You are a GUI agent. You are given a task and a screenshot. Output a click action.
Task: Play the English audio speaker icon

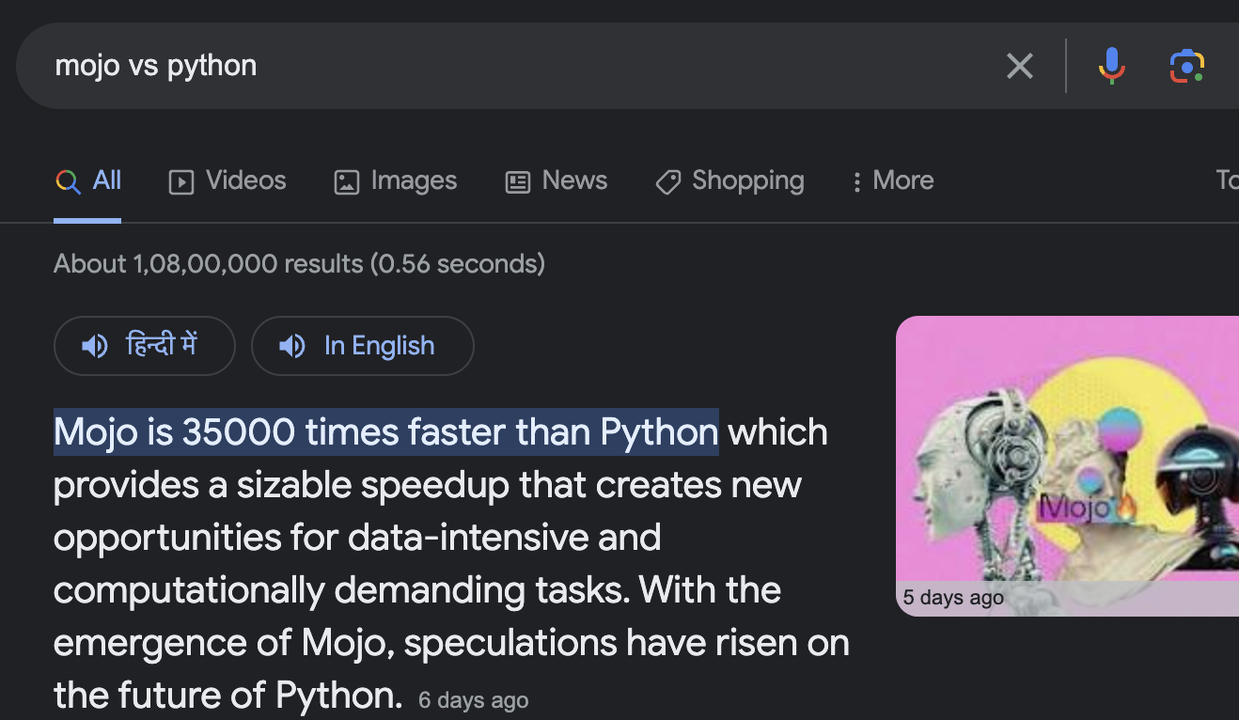click(292, 346)
